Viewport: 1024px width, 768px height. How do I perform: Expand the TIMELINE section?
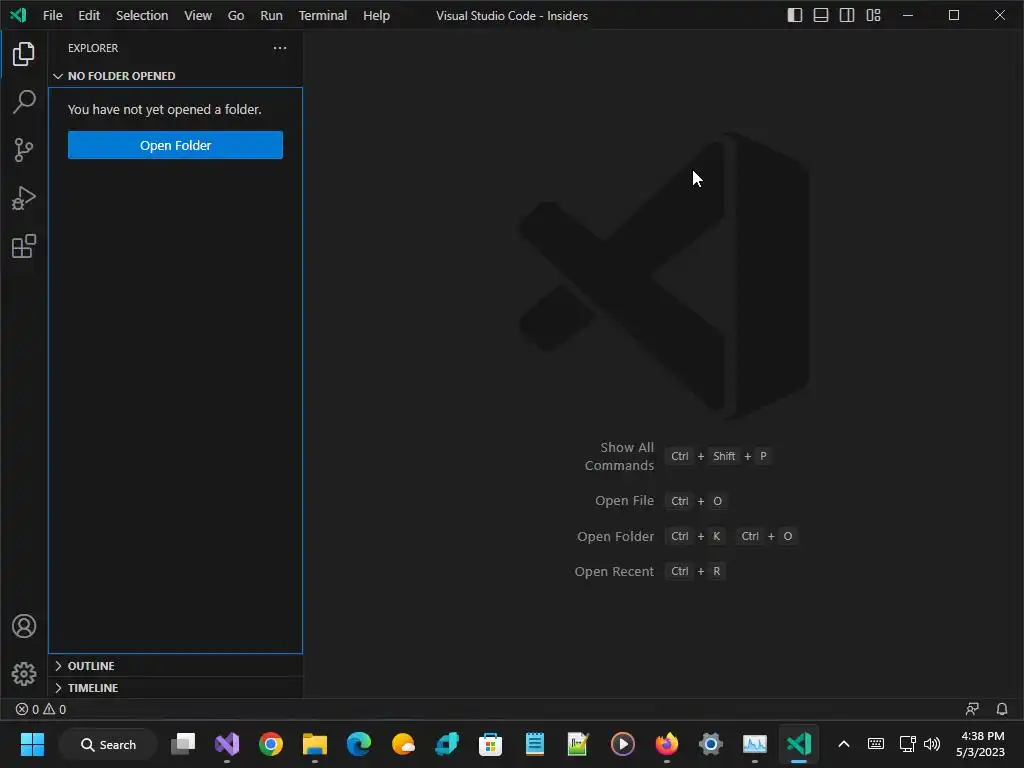click(x=175, y=688)
